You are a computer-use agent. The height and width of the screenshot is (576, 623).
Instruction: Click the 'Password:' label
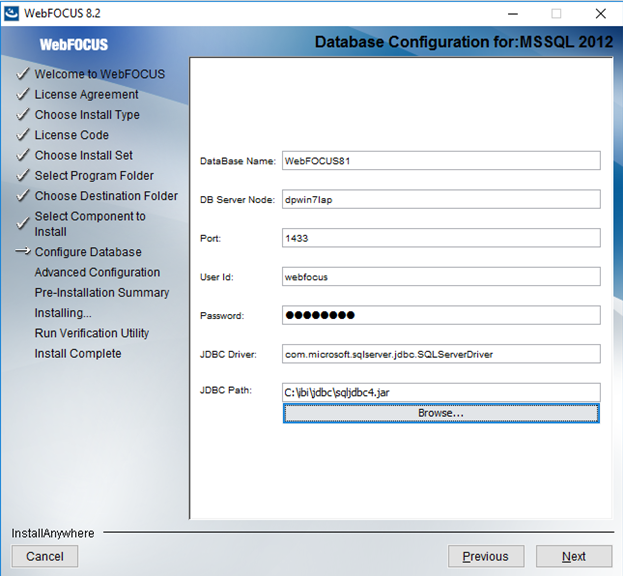click(222, 315)
